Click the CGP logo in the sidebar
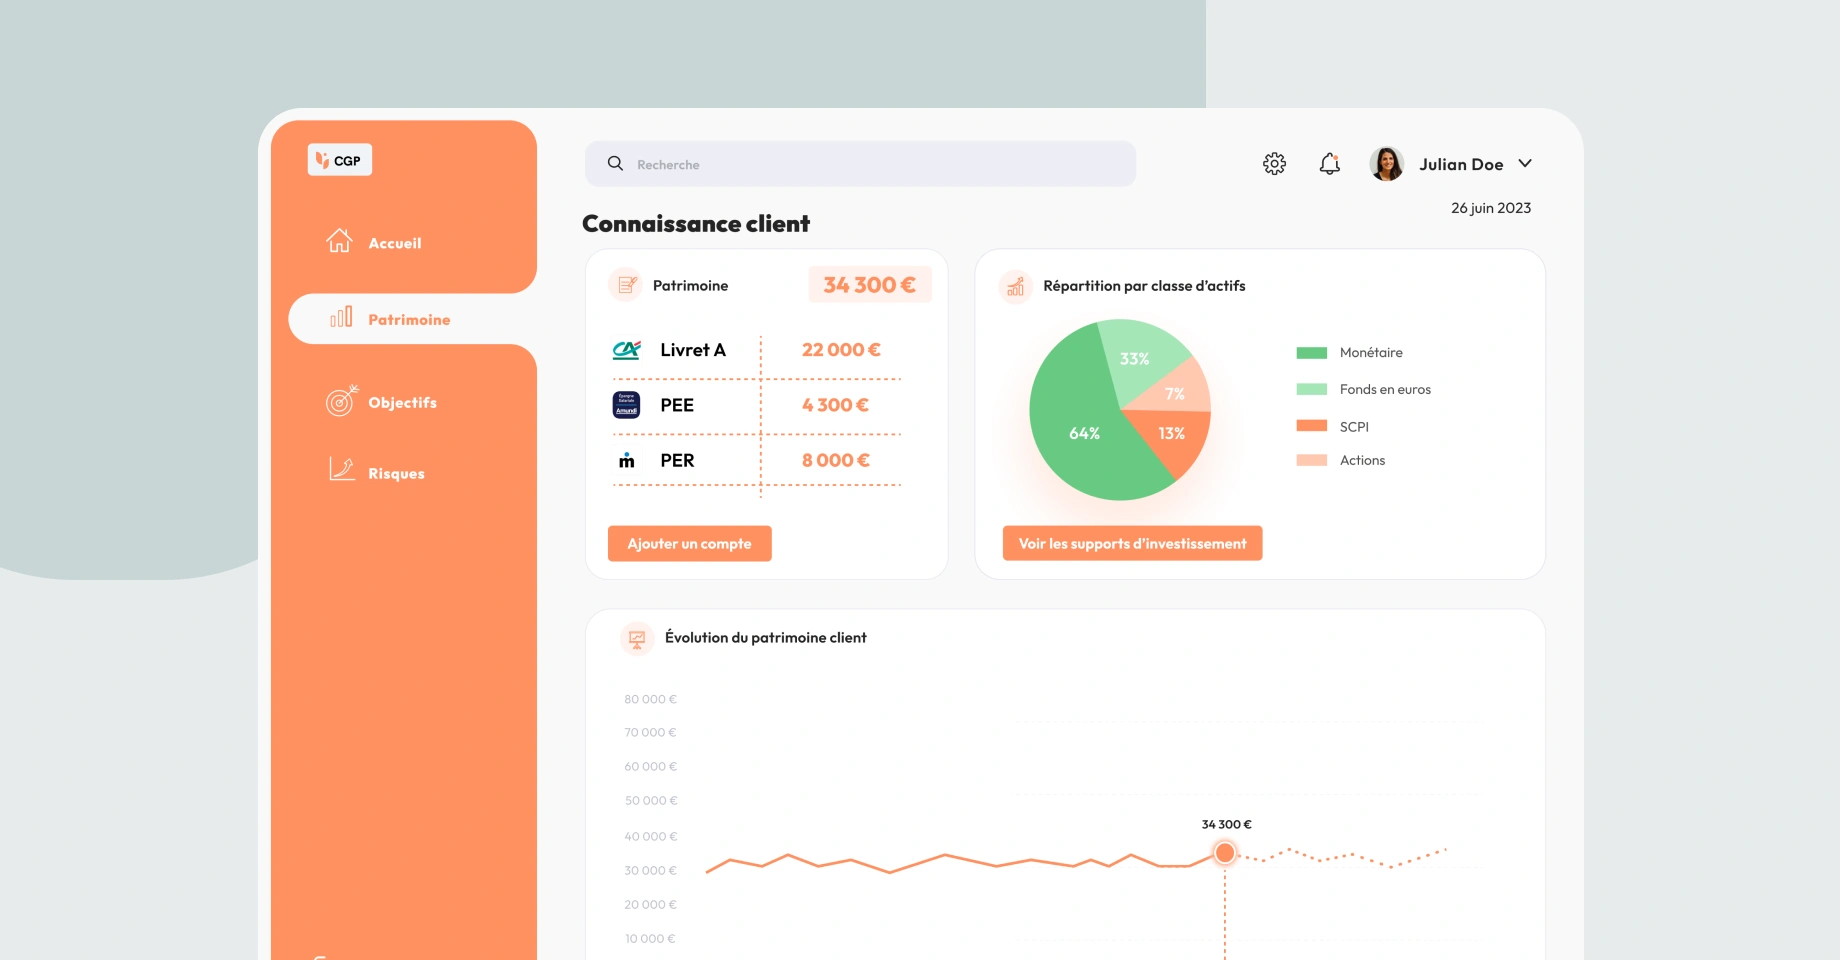This screenshot has width=1840, height=960. (339, 159)
